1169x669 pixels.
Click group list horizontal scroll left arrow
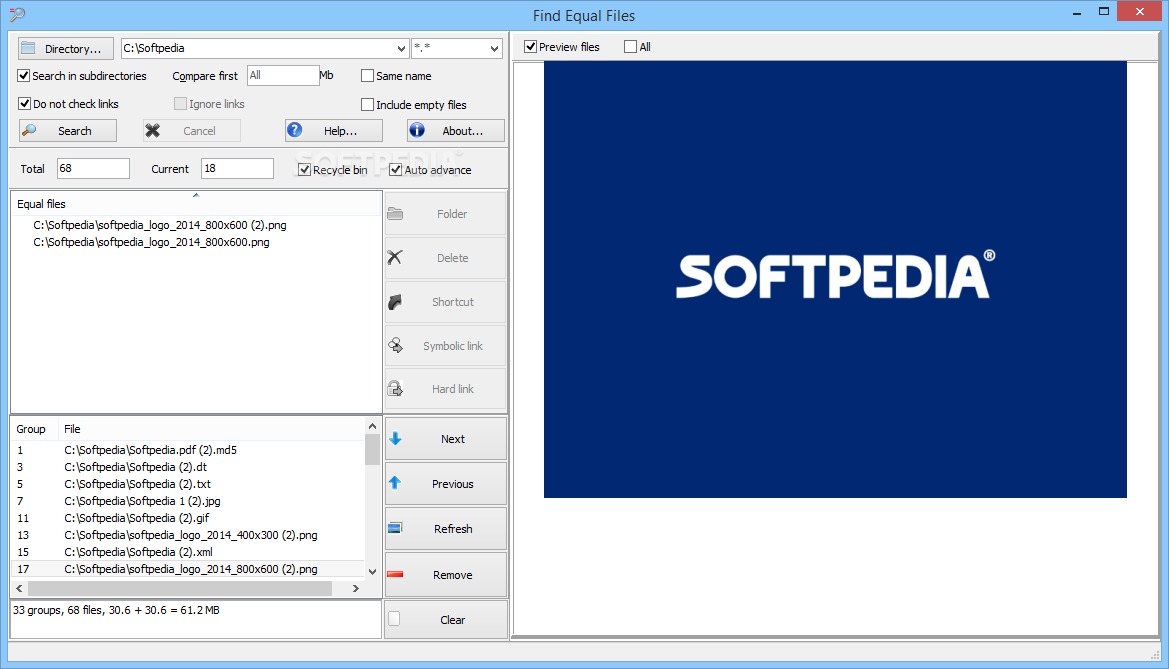click(19, 588)
